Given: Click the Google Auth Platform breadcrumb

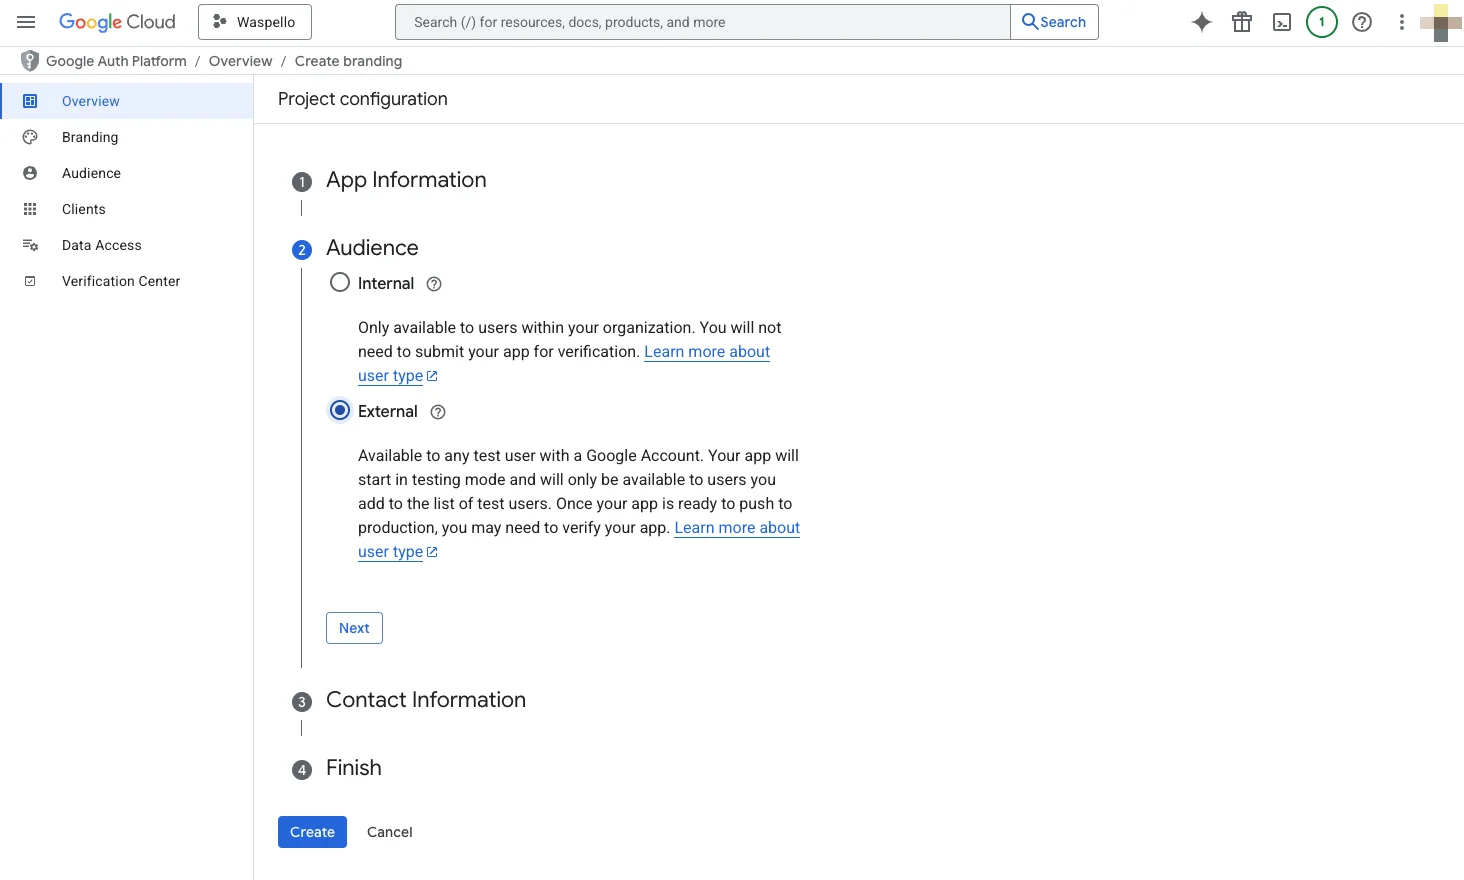Looking at the screenshot, I should coord(116,61).
